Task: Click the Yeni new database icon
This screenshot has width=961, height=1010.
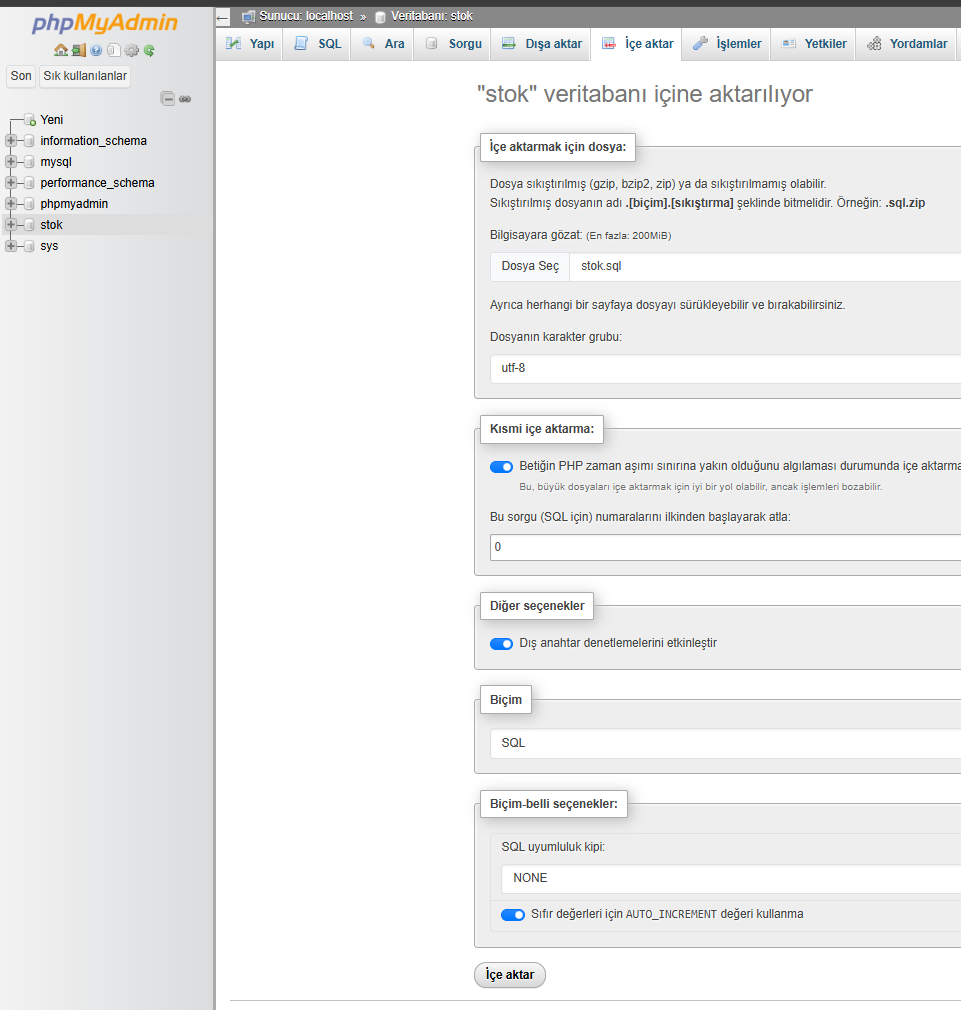Action: (x=30, y=120)
